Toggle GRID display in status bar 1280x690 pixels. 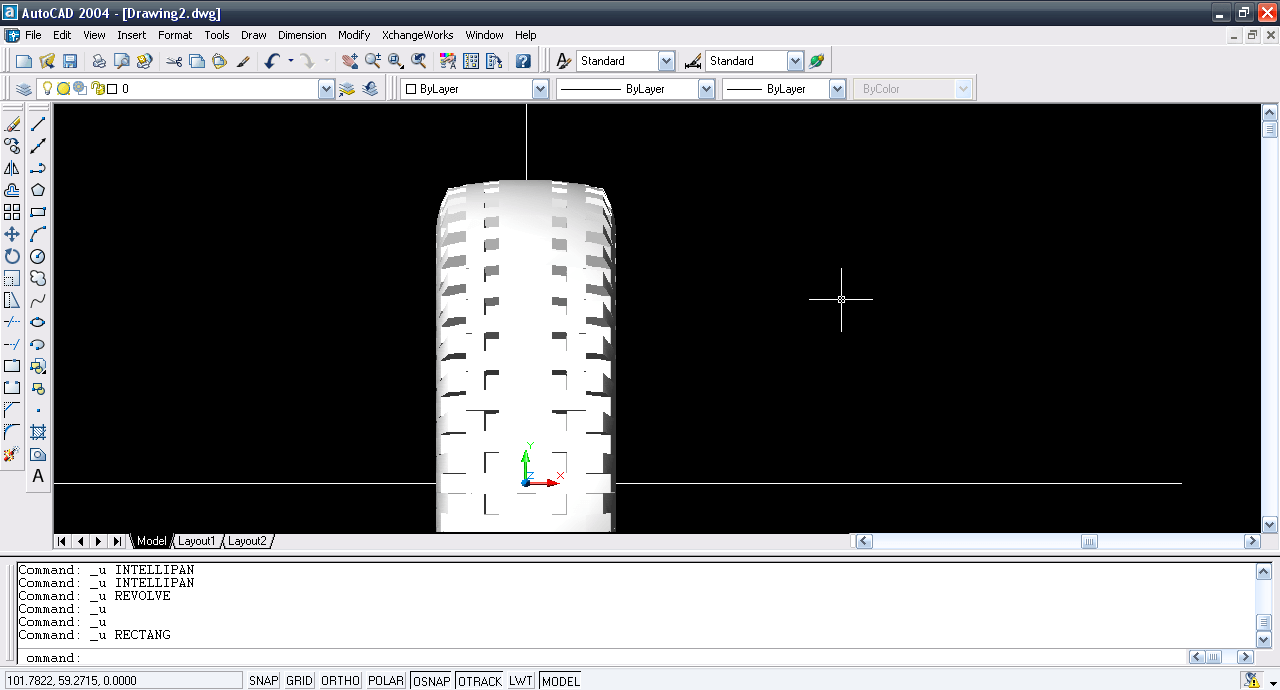pyautogui.click(x=300, y=681)
